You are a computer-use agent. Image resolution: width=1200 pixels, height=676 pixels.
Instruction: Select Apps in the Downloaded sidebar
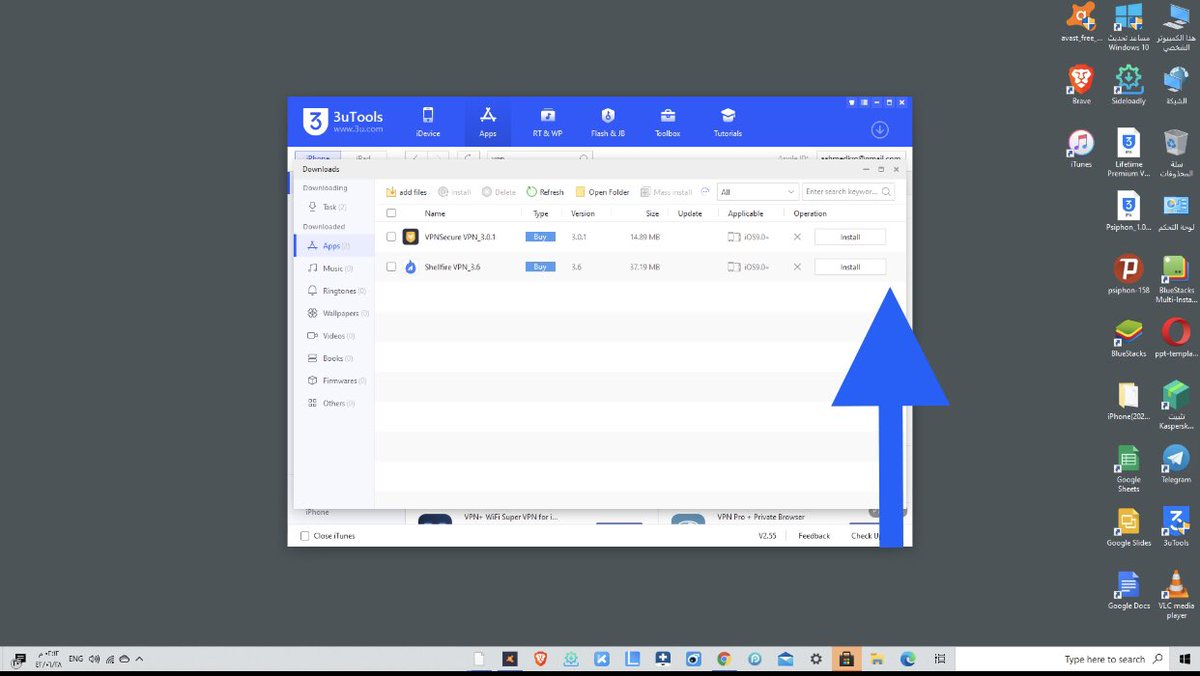pyautogui.click(x=334, y=245)
